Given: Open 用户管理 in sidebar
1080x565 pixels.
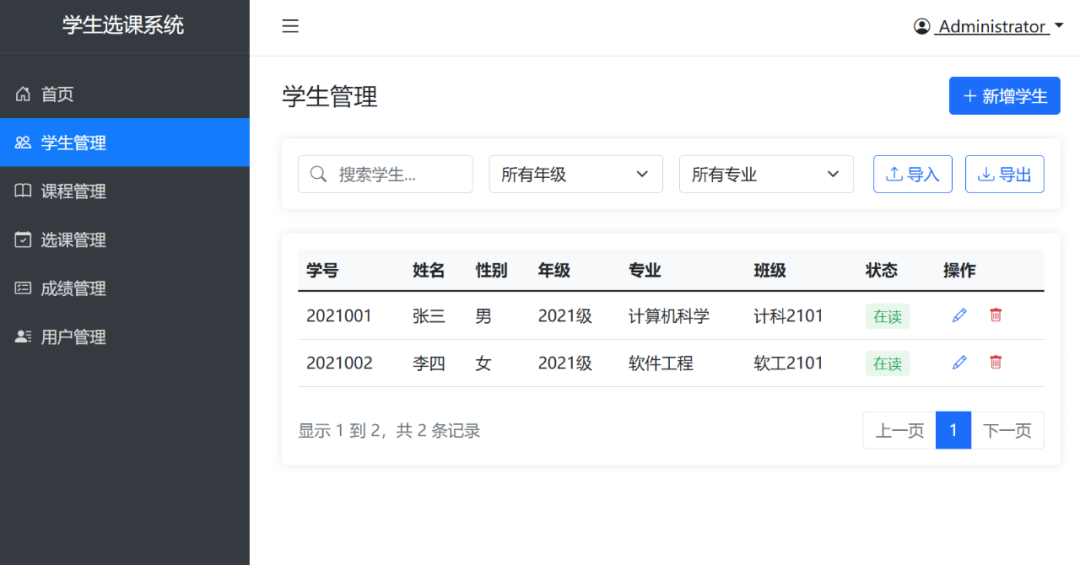Looking at the screenshot, I should (125, 337).
